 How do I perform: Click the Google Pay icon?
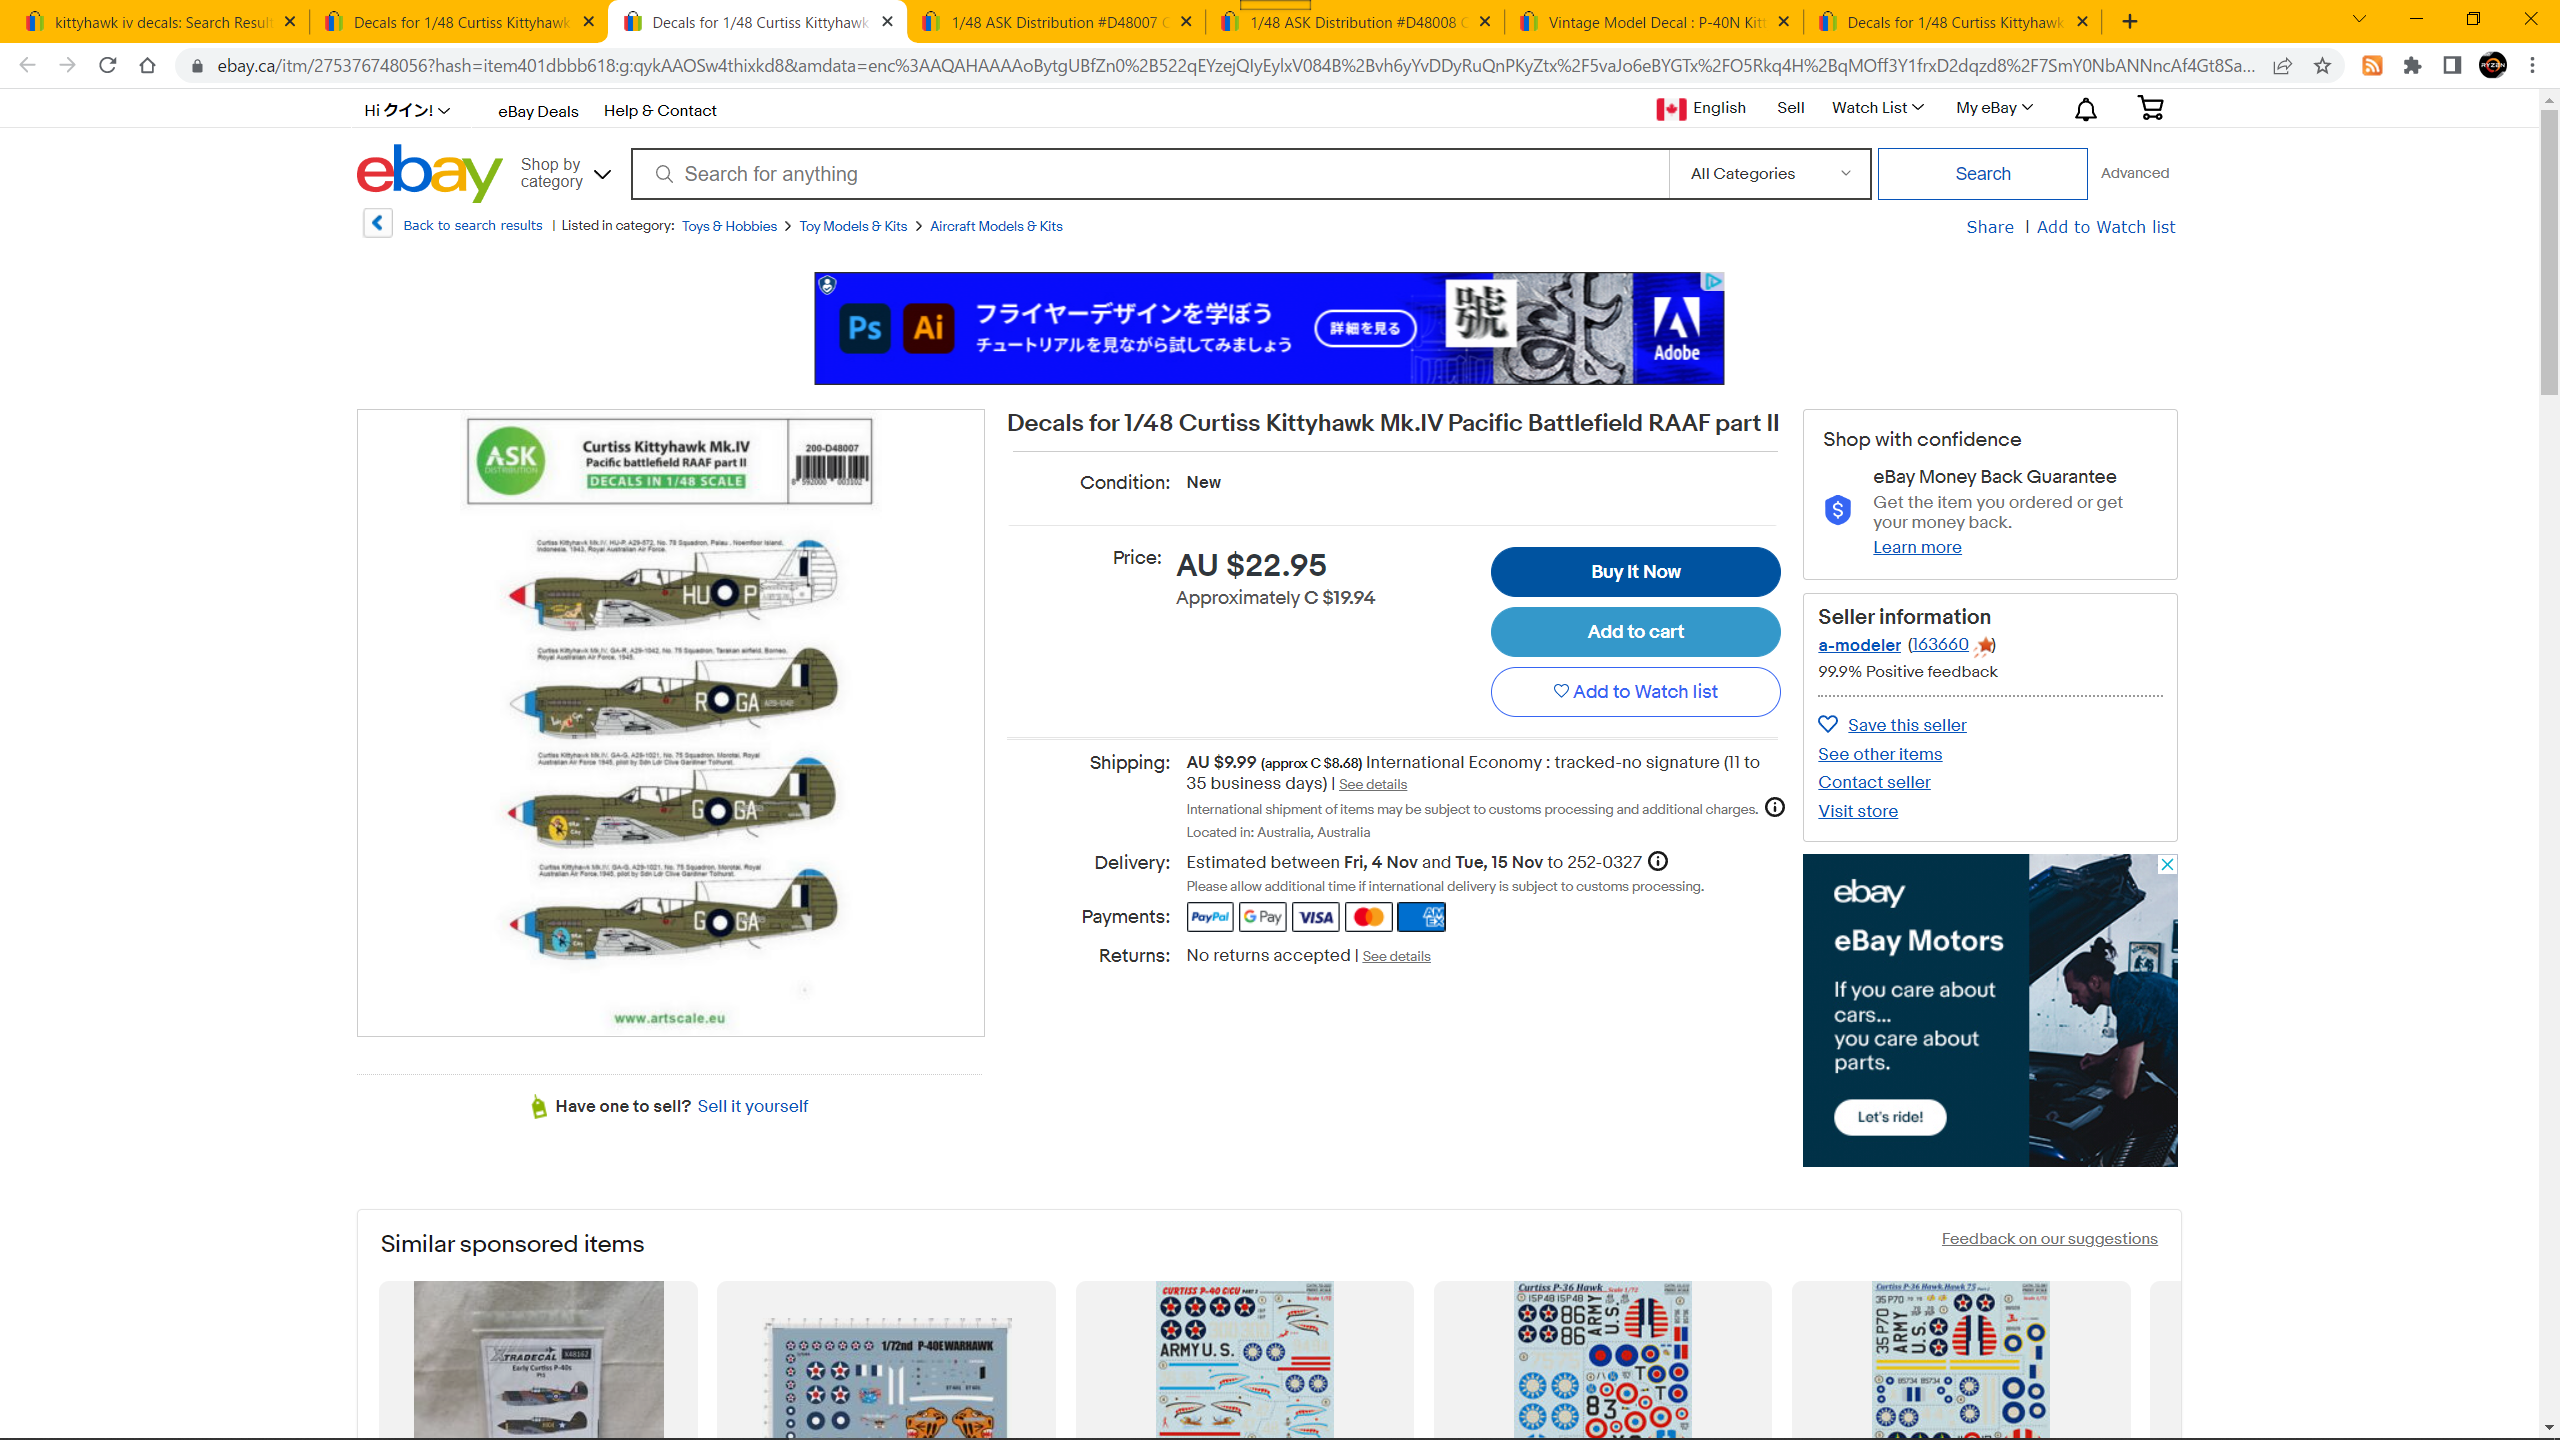click(x=1263, y=917)
